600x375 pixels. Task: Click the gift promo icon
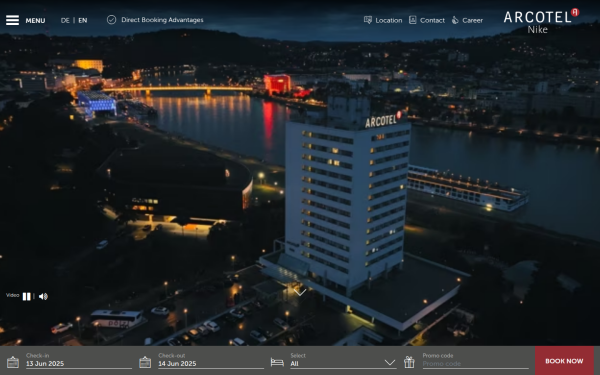coord(409,362)
